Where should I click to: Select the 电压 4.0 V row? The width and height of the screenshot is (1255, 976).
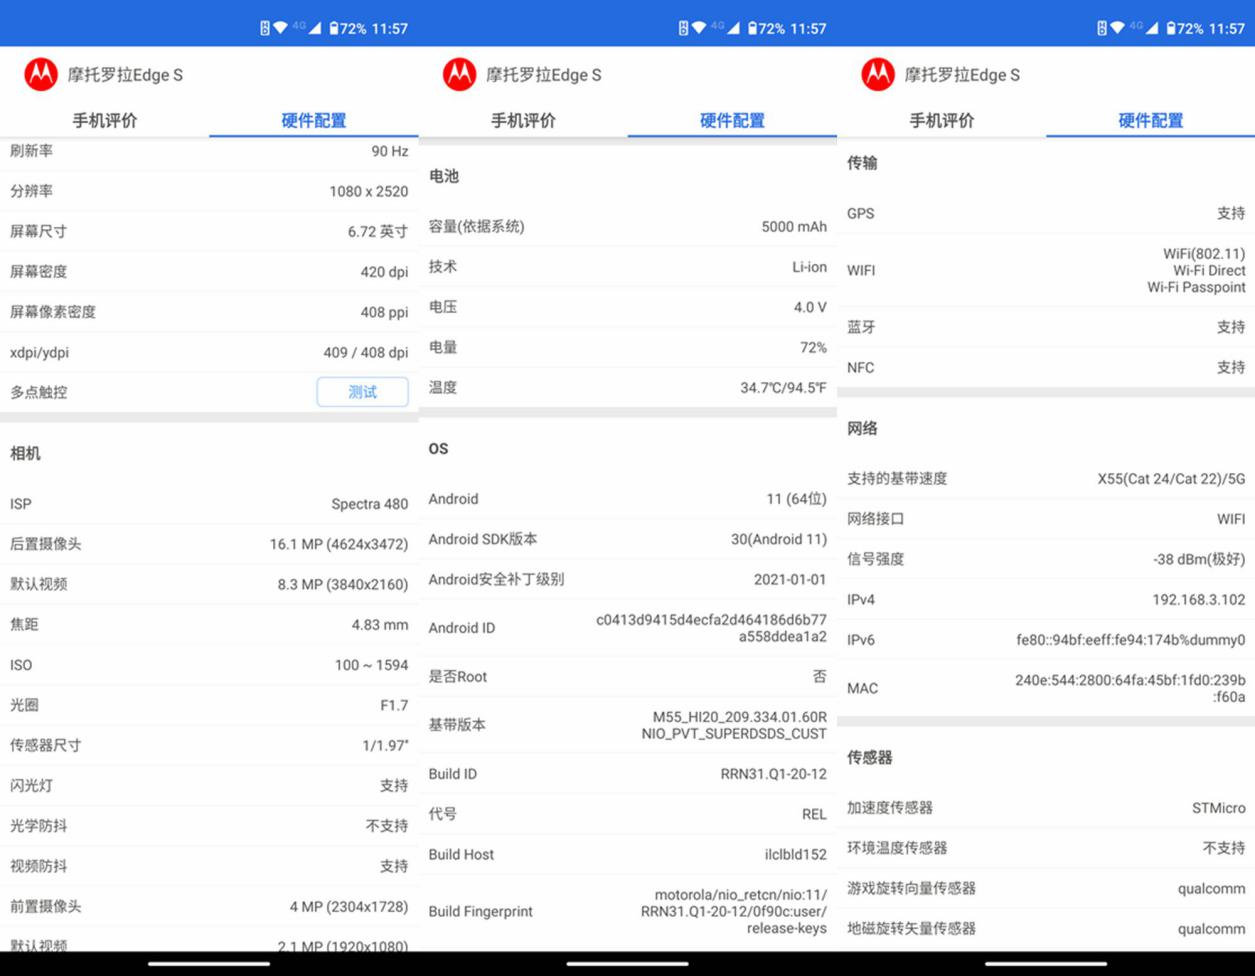point(628,307)
